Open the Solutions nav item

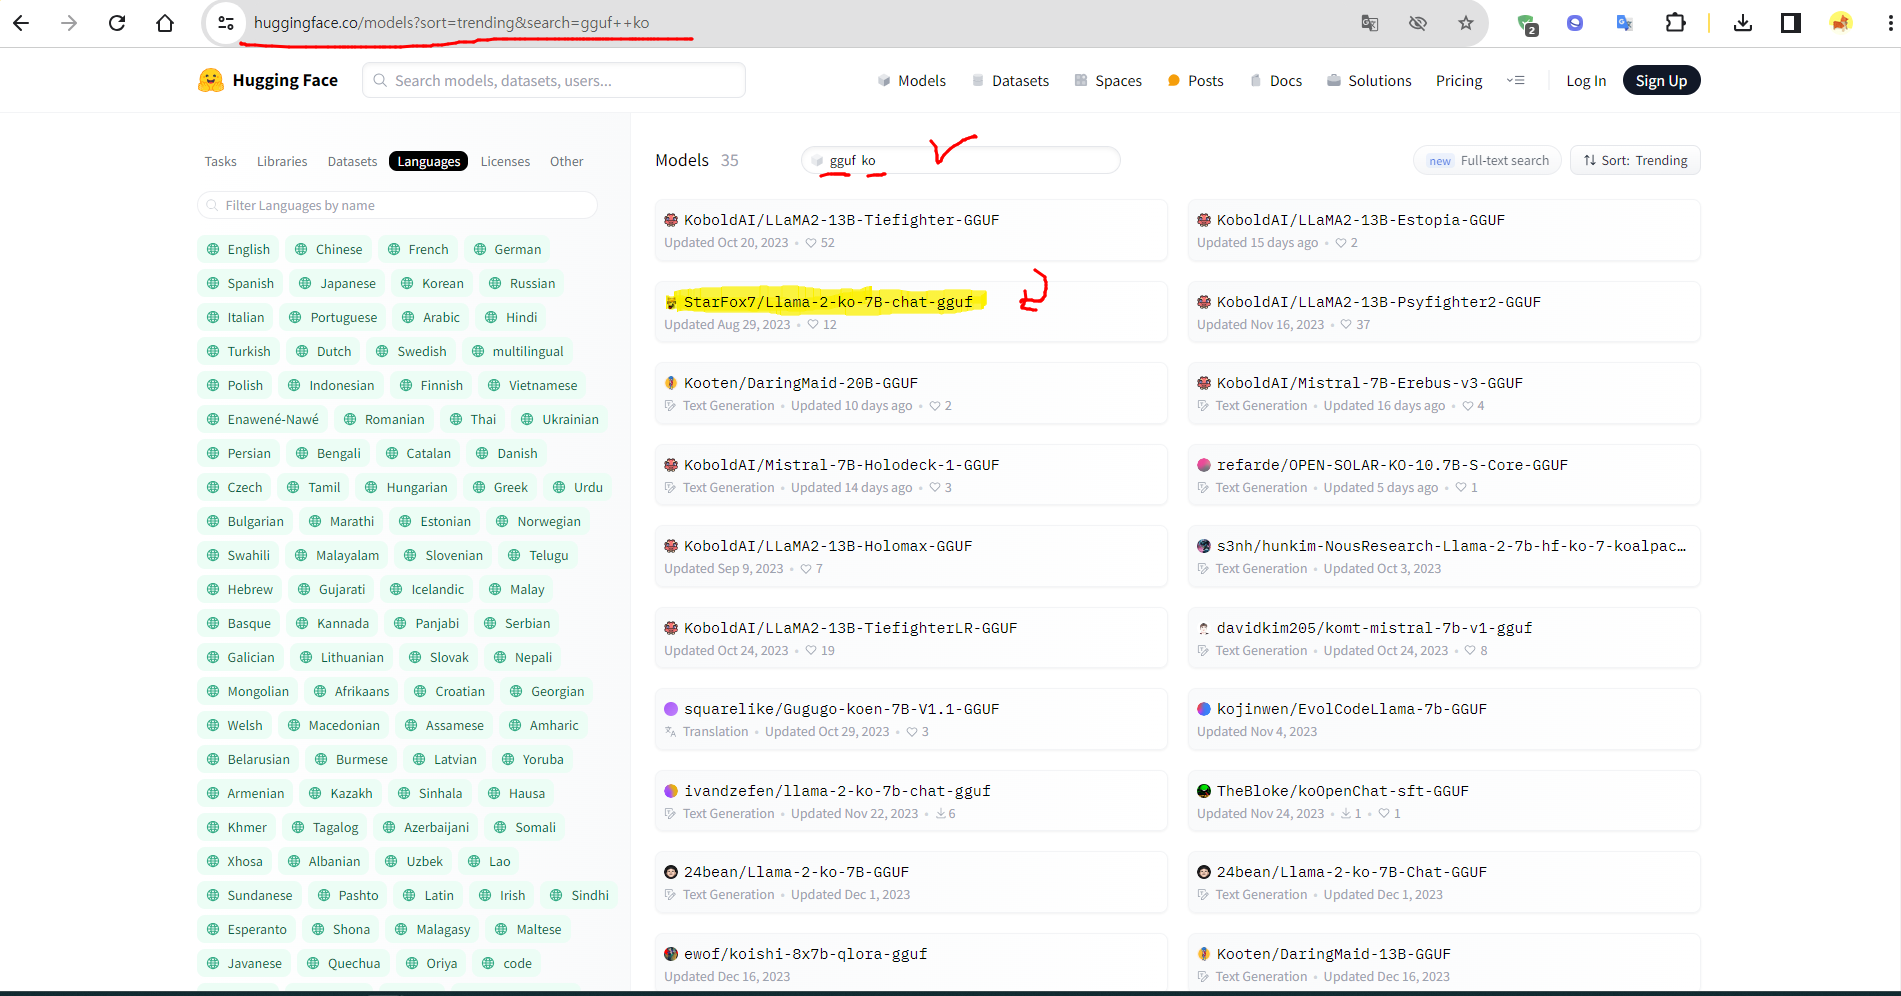pyautogui.click(x=1369, y=81)
